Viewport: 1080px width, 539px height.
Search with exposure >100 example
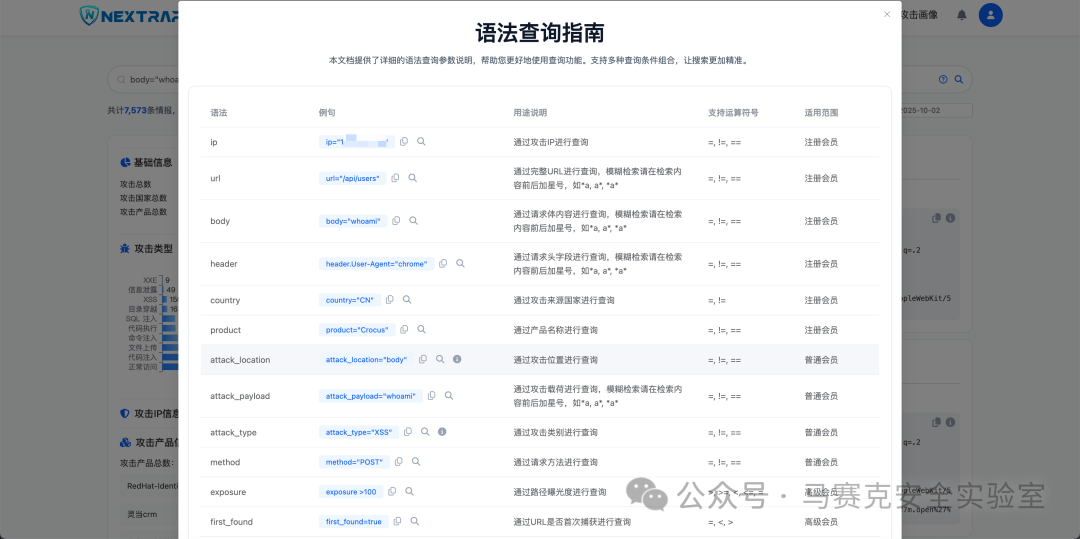point(409,492)
